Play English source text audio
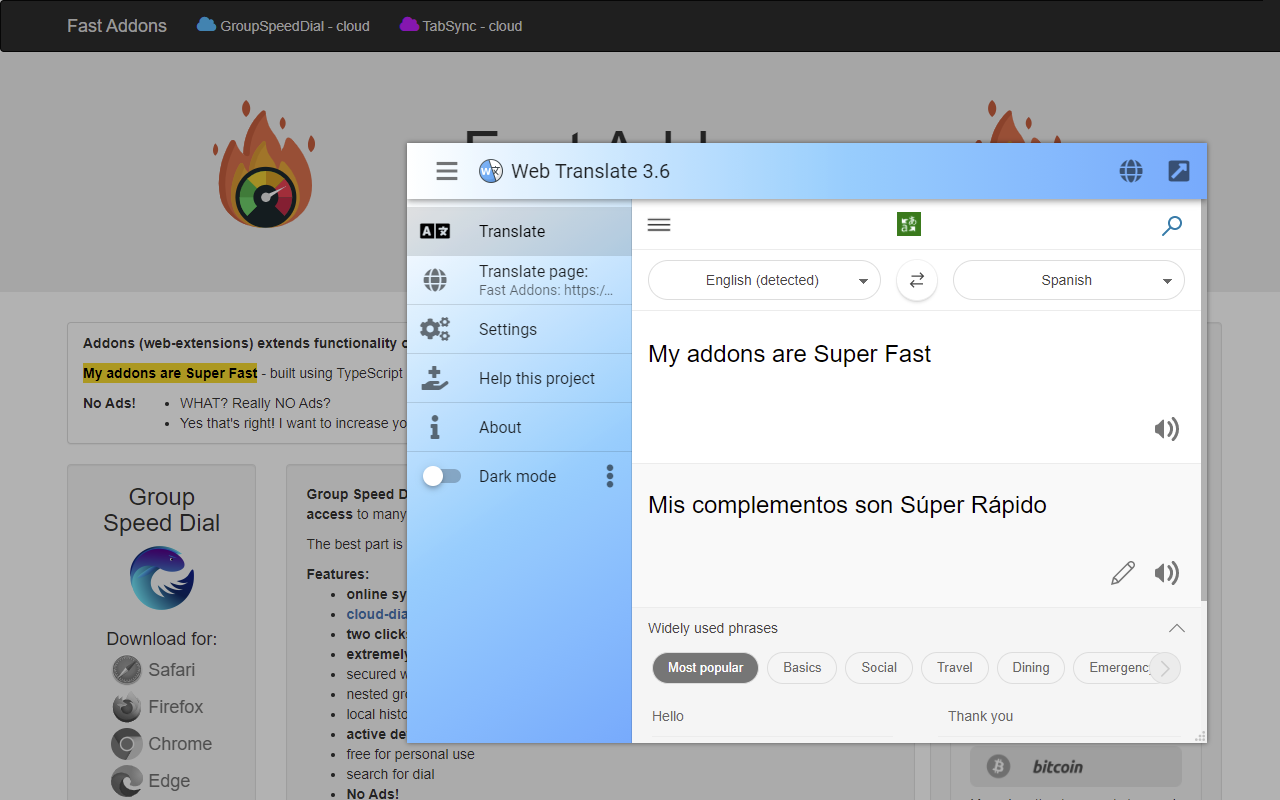The width and height of the screenshot is (1280, 800). (1166, 428)
